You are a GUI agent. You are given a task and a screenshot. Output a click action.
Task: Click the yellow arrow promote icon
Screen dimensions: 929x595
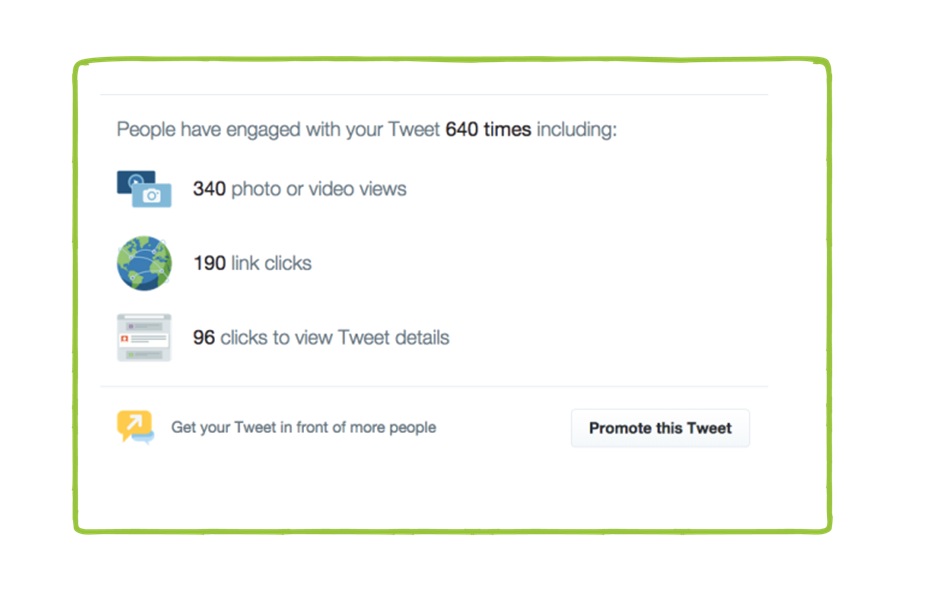(135, 427)
